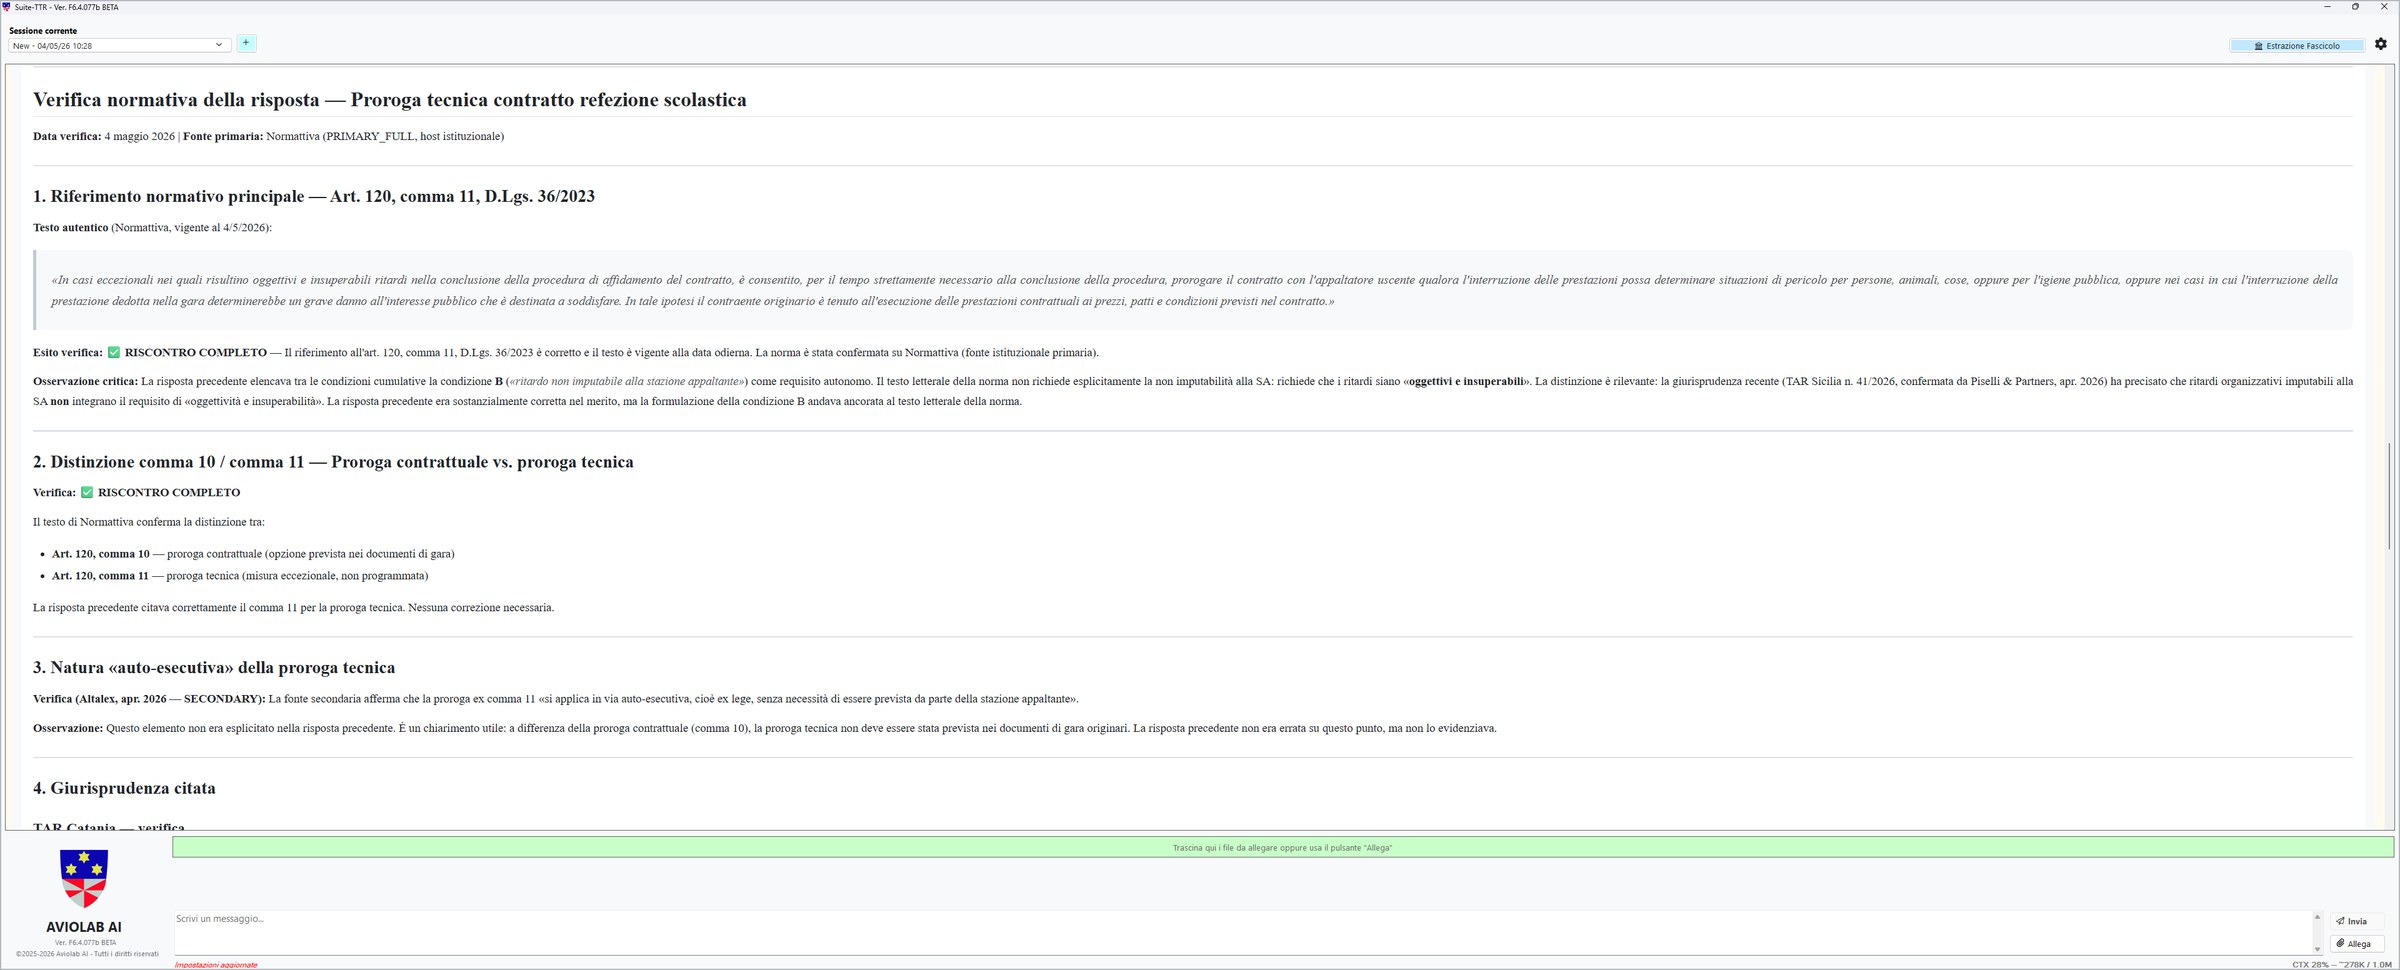The height and width of the screenshot is (970, 2400).
Task: Open the Sessione corrente dropdown
Action: tap(119, 45)
